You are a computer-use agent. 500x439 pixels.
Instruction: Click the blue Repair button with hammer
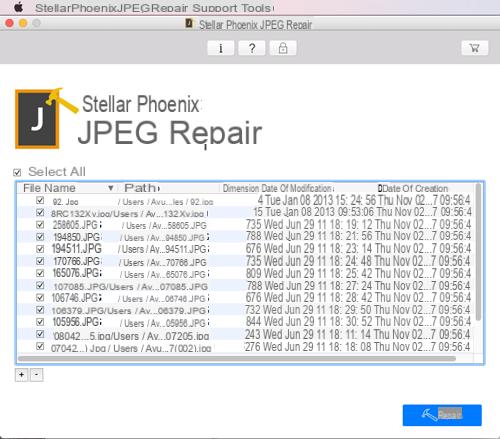[x=442, y=415]
